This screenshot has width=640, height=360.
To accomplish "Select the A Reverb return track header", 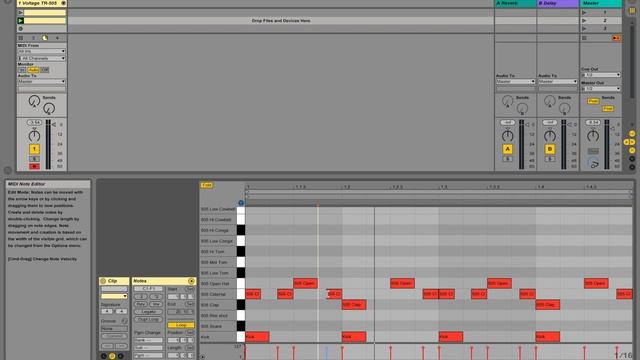I will pyautogui.click(x=516, y=3).
